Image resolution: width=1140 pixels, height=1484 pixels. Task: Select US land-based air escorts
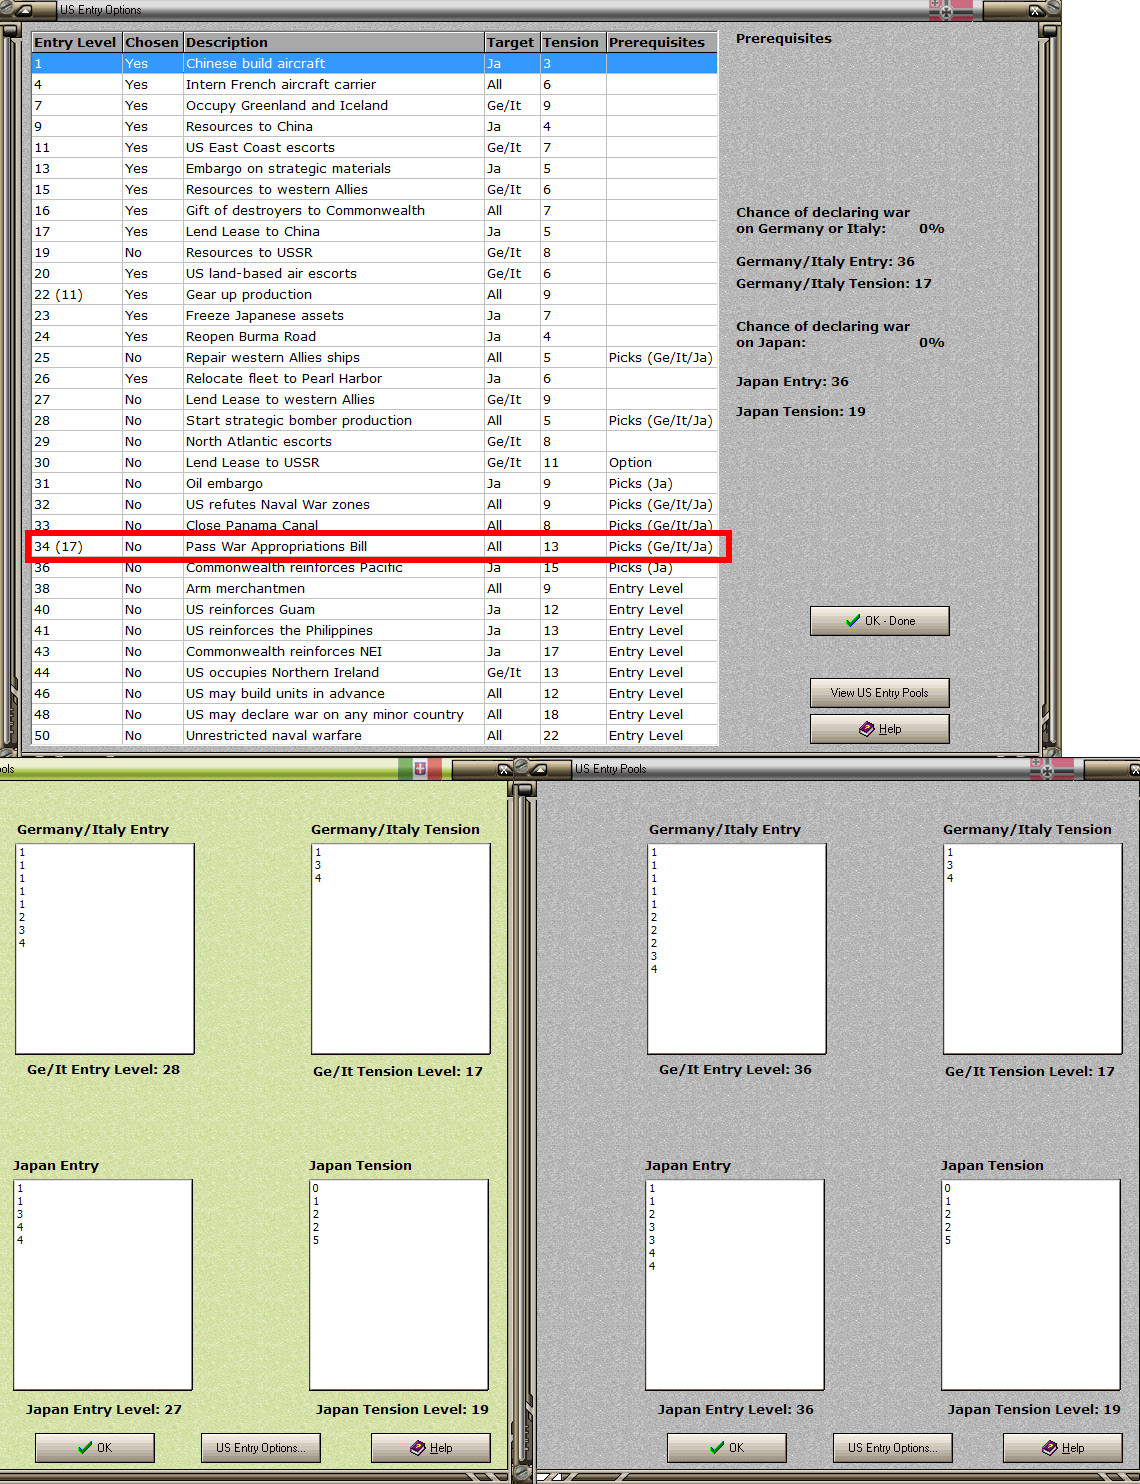tap(374, 273)
